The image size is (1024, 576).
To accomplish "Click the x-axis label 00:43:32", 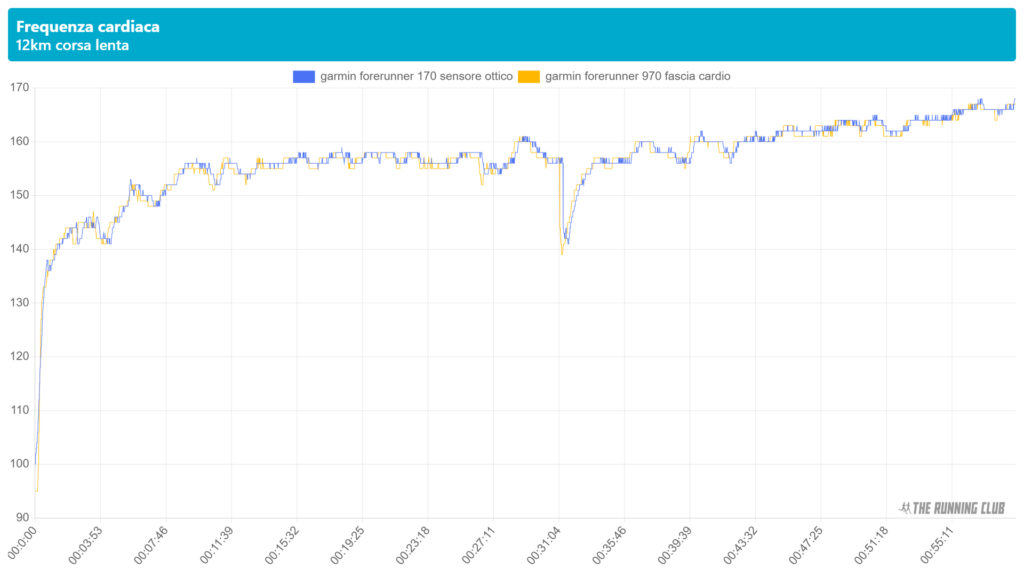I will pos(741,545).
